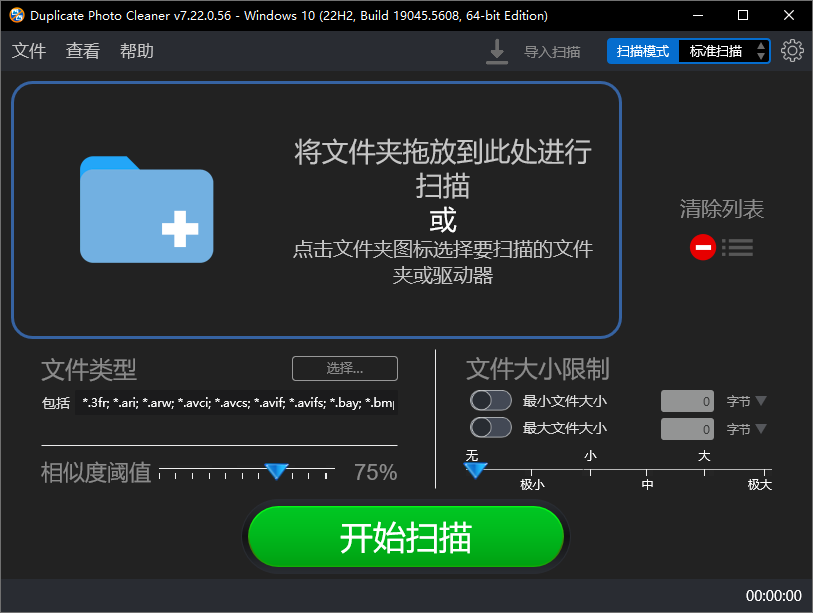
Task: Click the import scan download icon
Action: (496, 50)
